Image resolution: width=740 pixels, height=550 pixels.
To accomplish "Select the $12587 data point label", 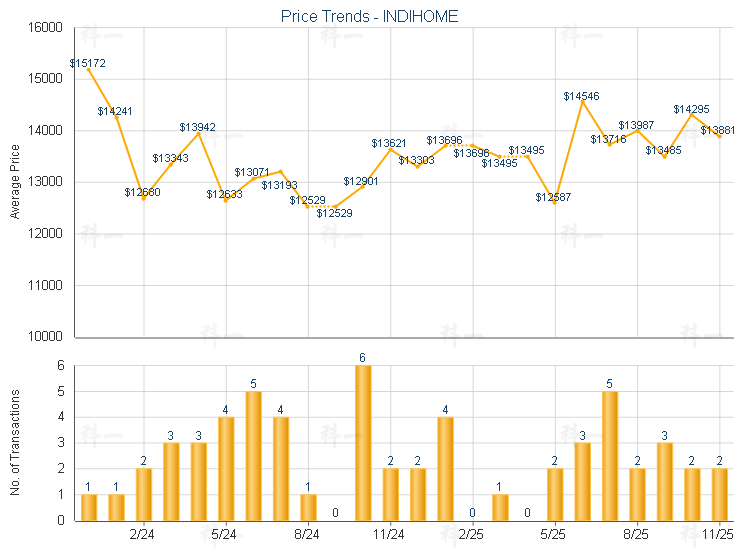I will [553, 198].
